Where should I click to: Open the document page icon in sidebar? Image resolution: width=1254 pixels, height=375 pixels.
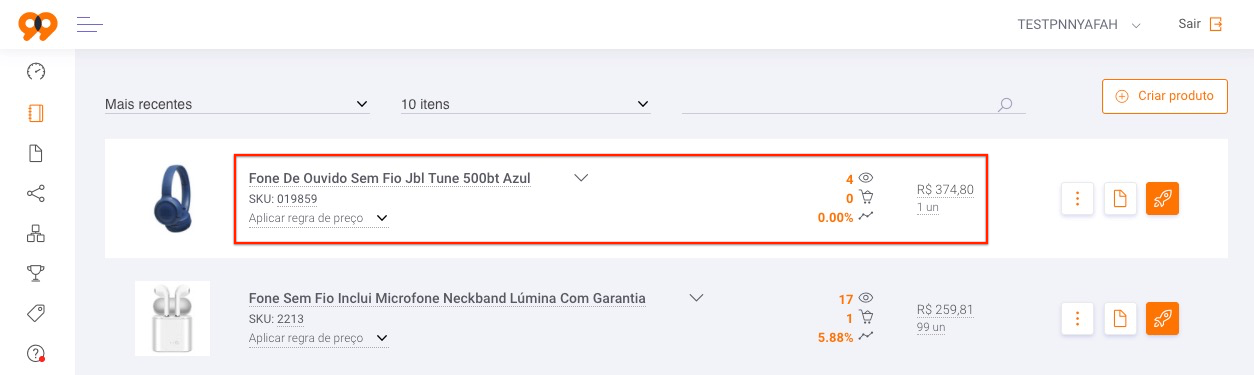(36, 153)
